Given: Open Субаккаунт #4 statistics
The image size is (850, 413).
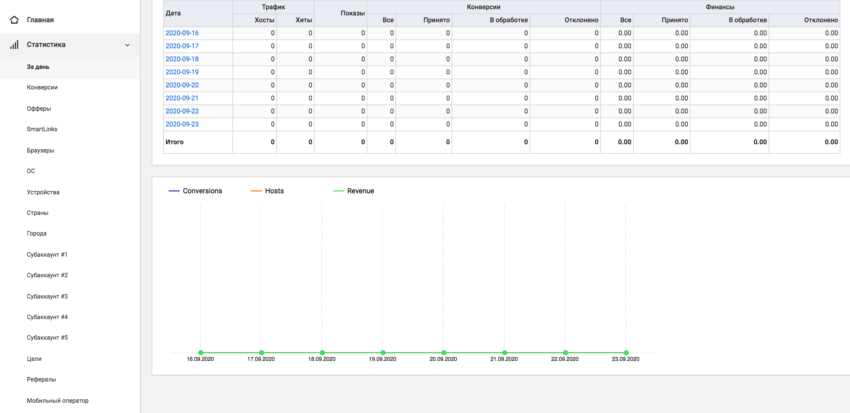Looking at the screenshot, I should click(47, 317).
